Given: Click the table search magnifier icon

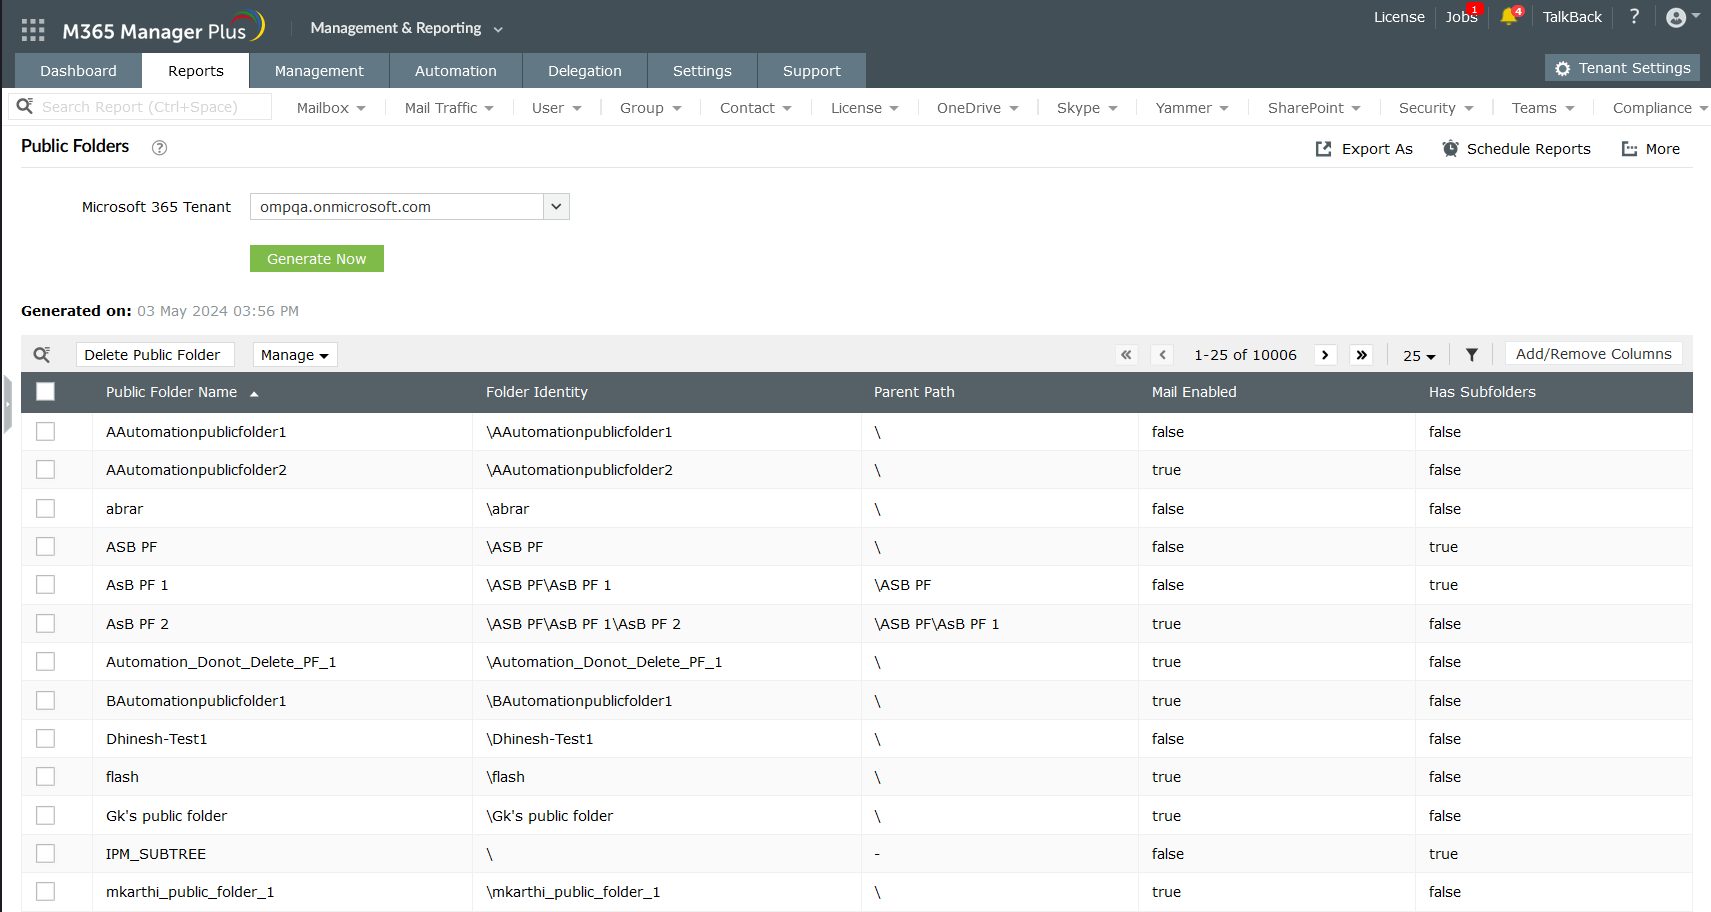Looking at the screenshot, I should click(x=42, y=355).
